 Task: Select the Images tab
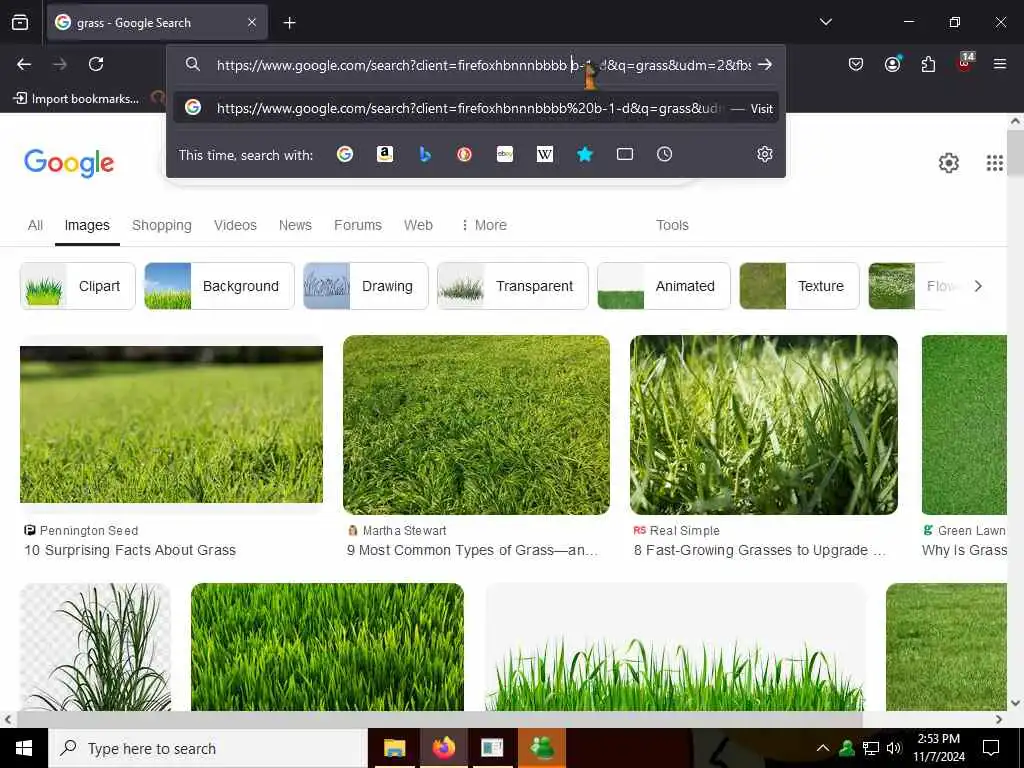(87, 225)
